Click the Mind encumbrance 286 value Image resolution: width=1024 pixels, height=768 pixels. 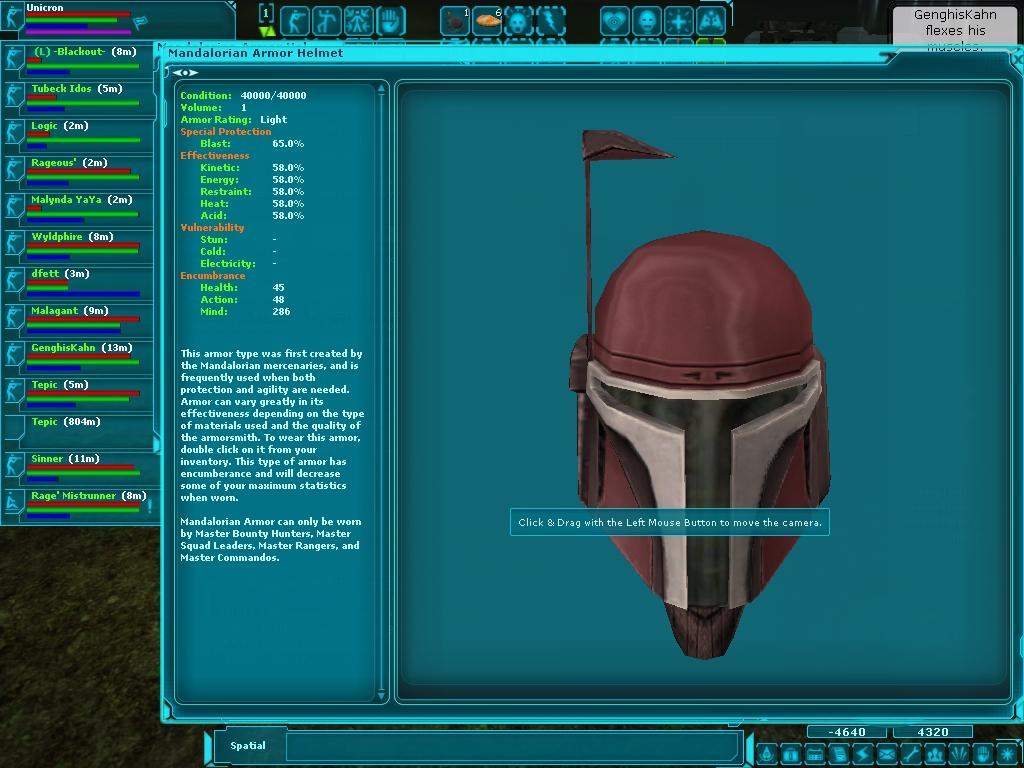coord(281,312)
